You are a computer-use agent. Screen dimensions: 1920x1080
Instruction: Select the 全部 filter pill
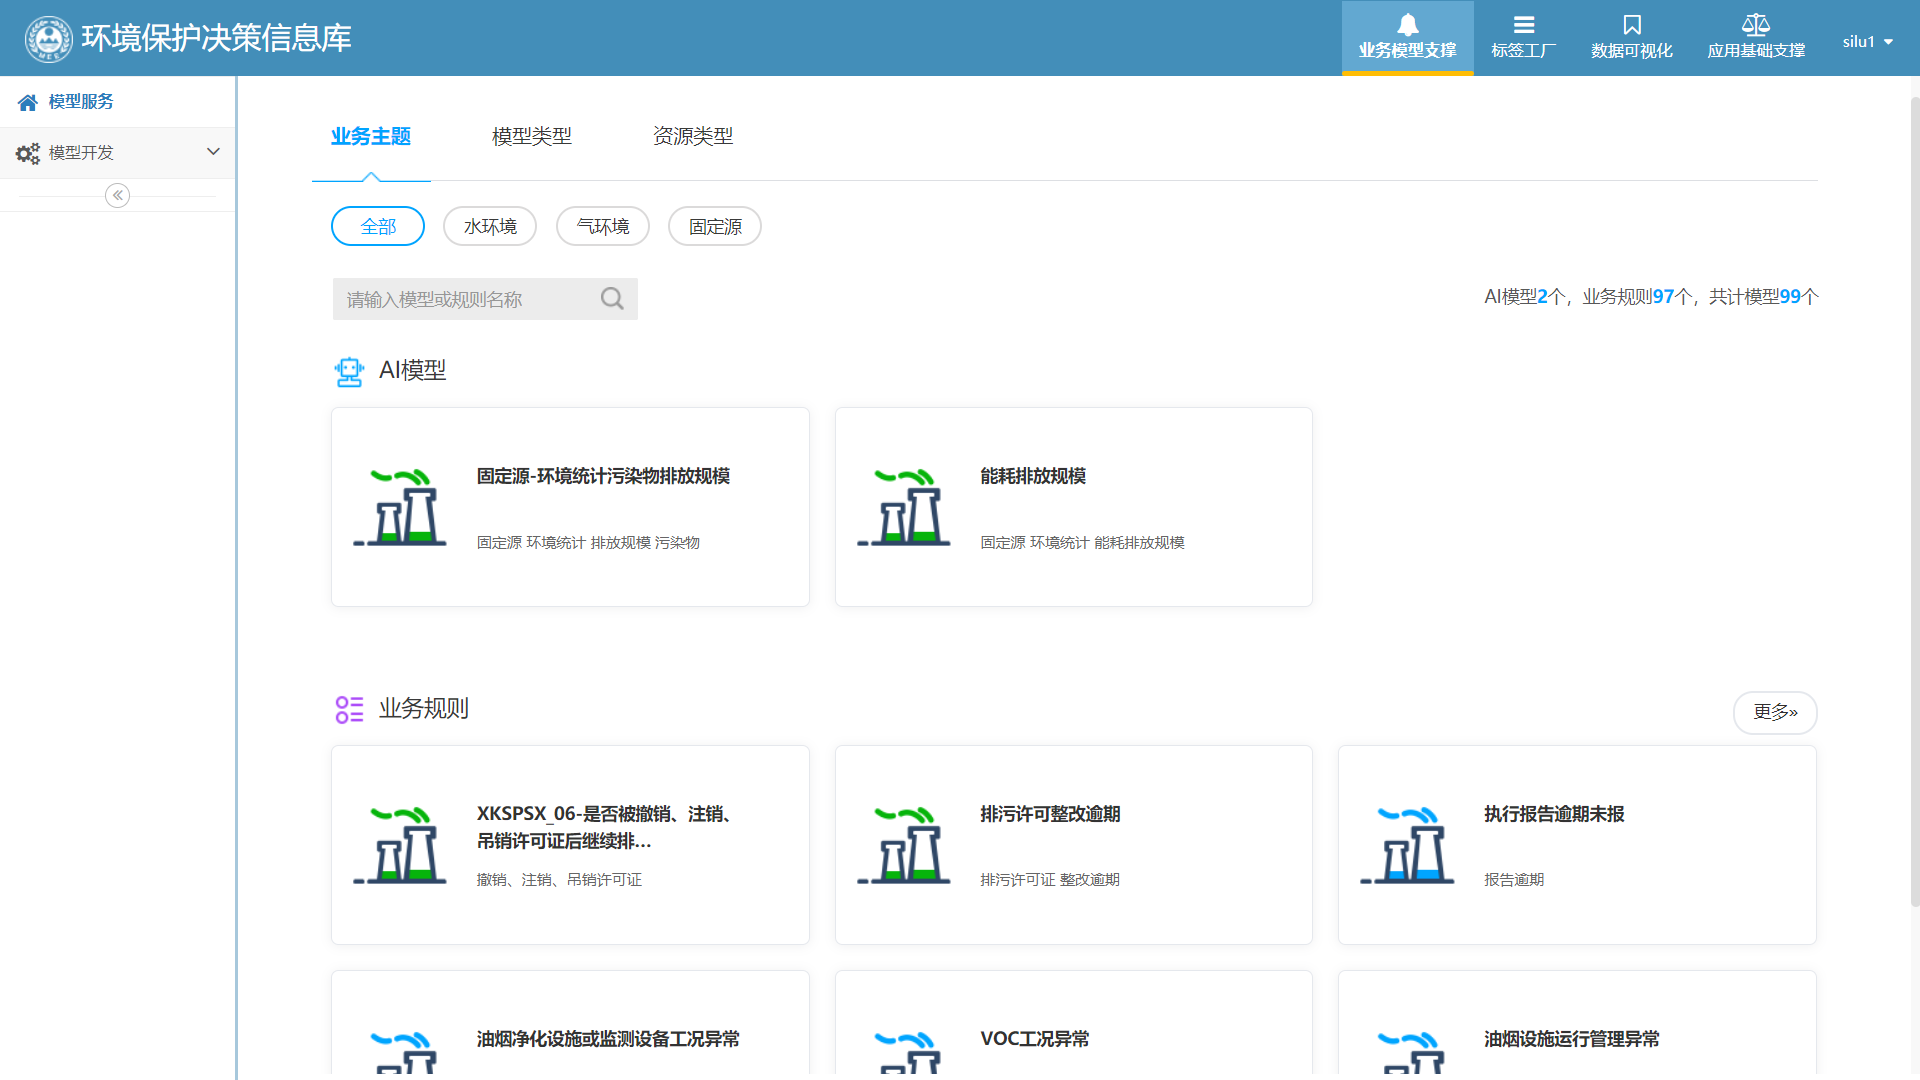pyautogui.click(x=378, y=226)
